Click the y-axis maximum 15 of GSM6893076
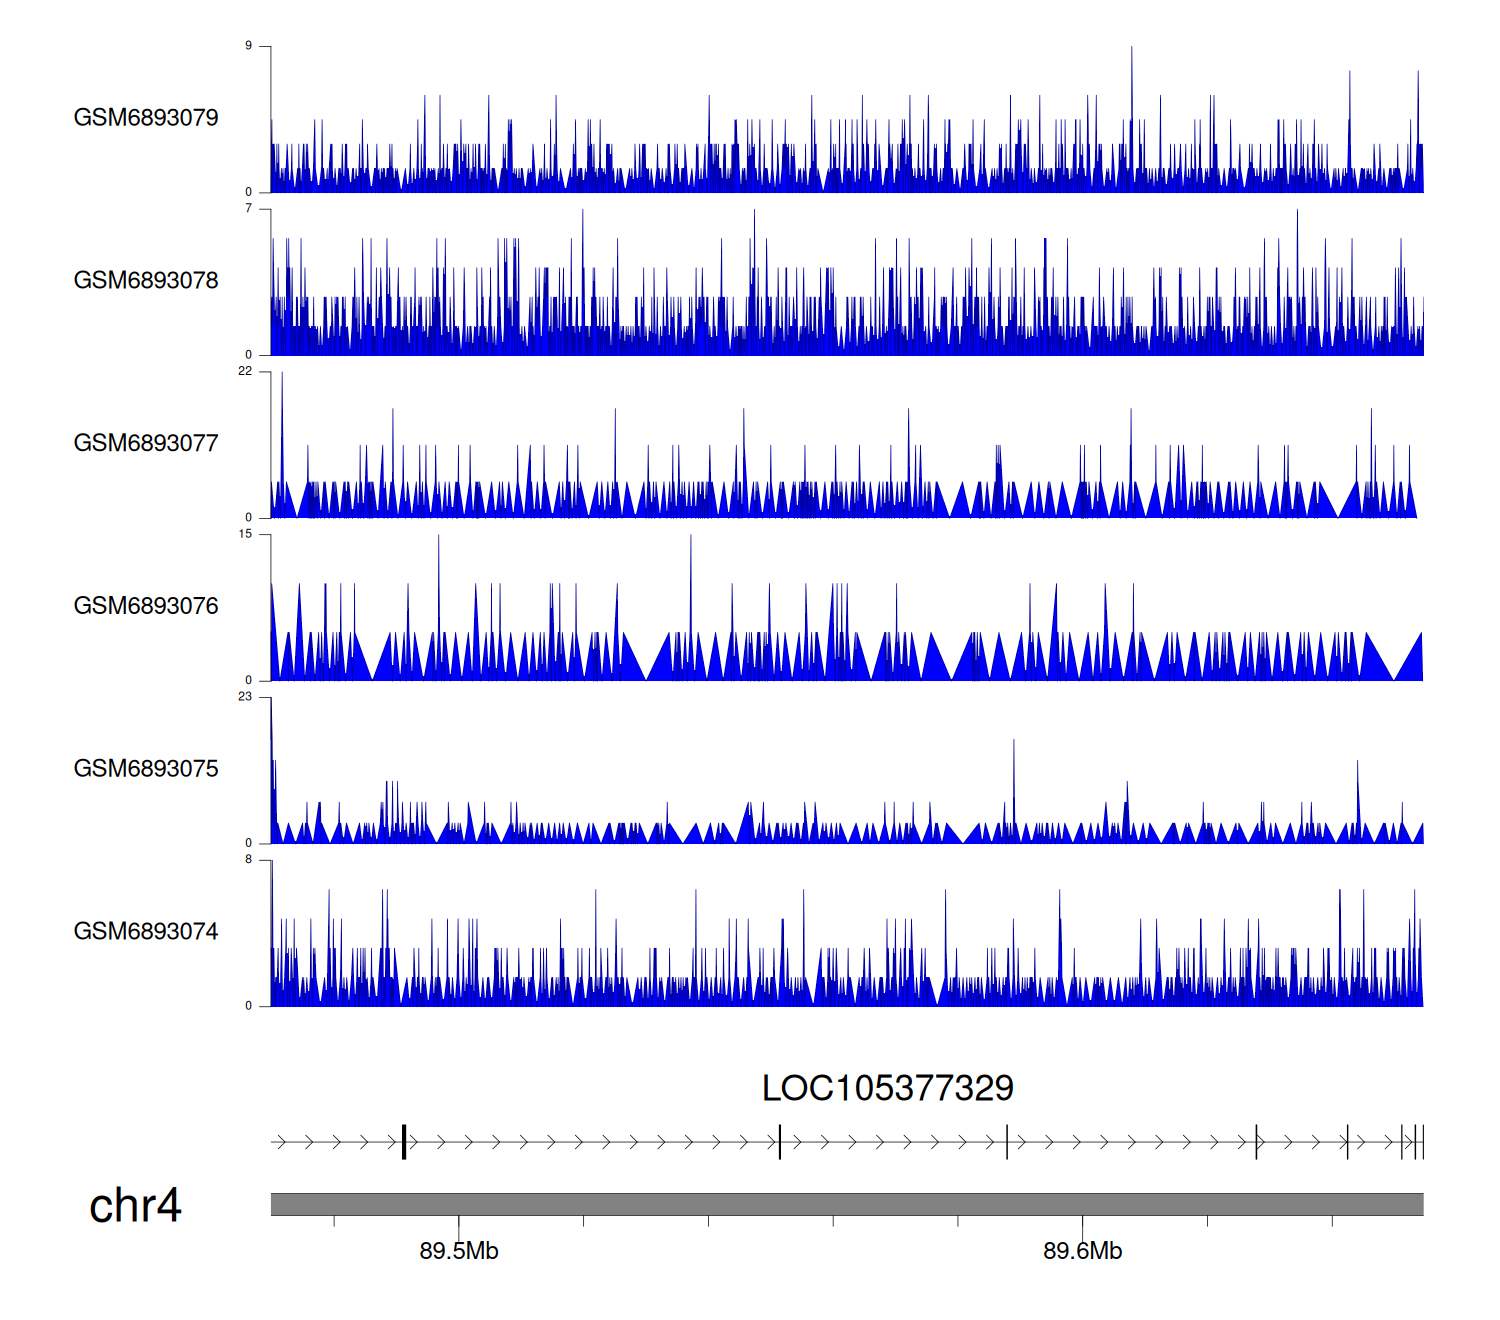Viewport: 1500px width, 1320px height. pyautogui.click(x=245, y=534)
